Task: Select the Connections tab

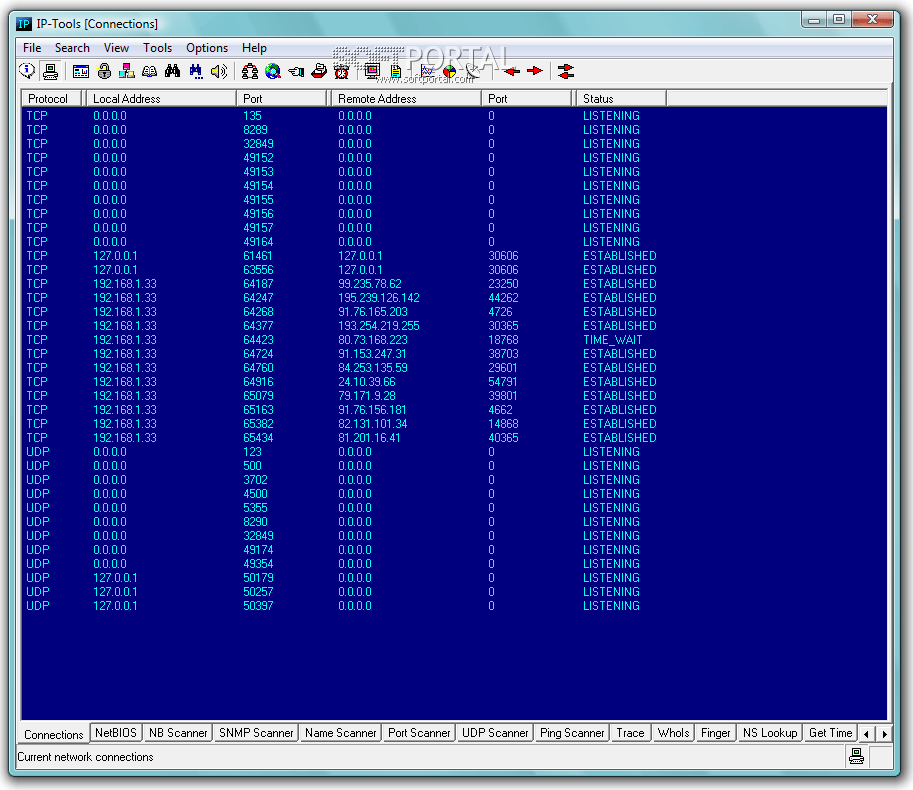Action: (x=54, y=734)
